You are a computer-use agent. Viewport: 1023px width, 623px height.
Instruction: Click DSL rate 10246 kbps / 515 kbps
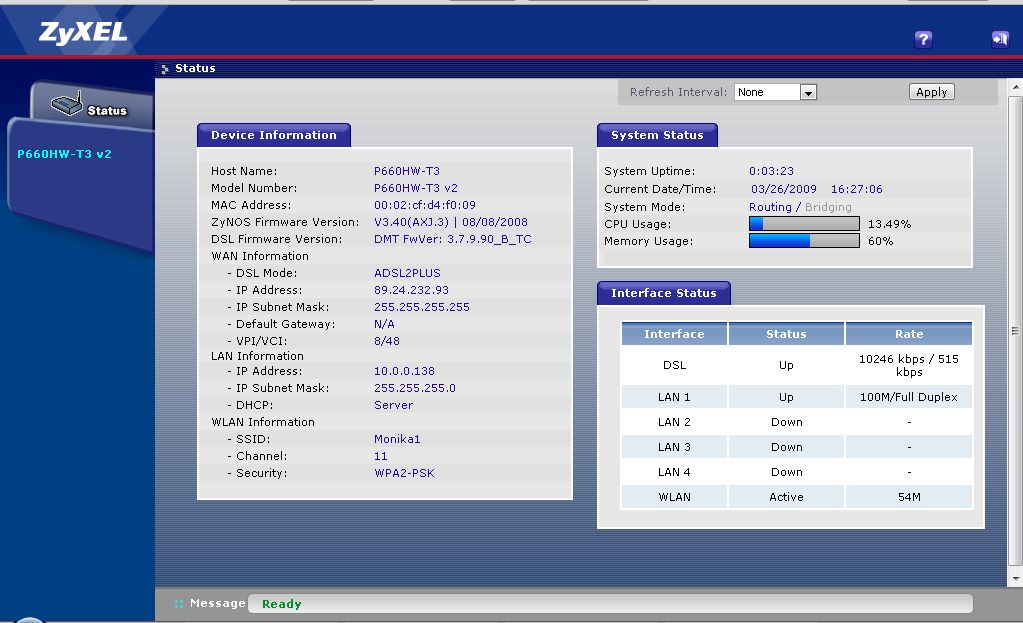[909, 365]
